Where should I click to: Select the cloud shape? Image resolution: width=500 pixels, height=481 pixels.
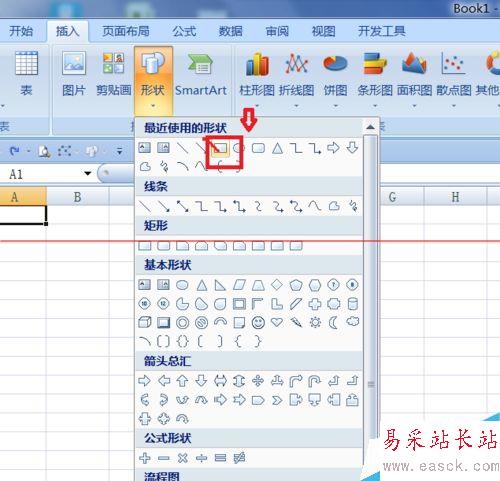click(353, 322)
